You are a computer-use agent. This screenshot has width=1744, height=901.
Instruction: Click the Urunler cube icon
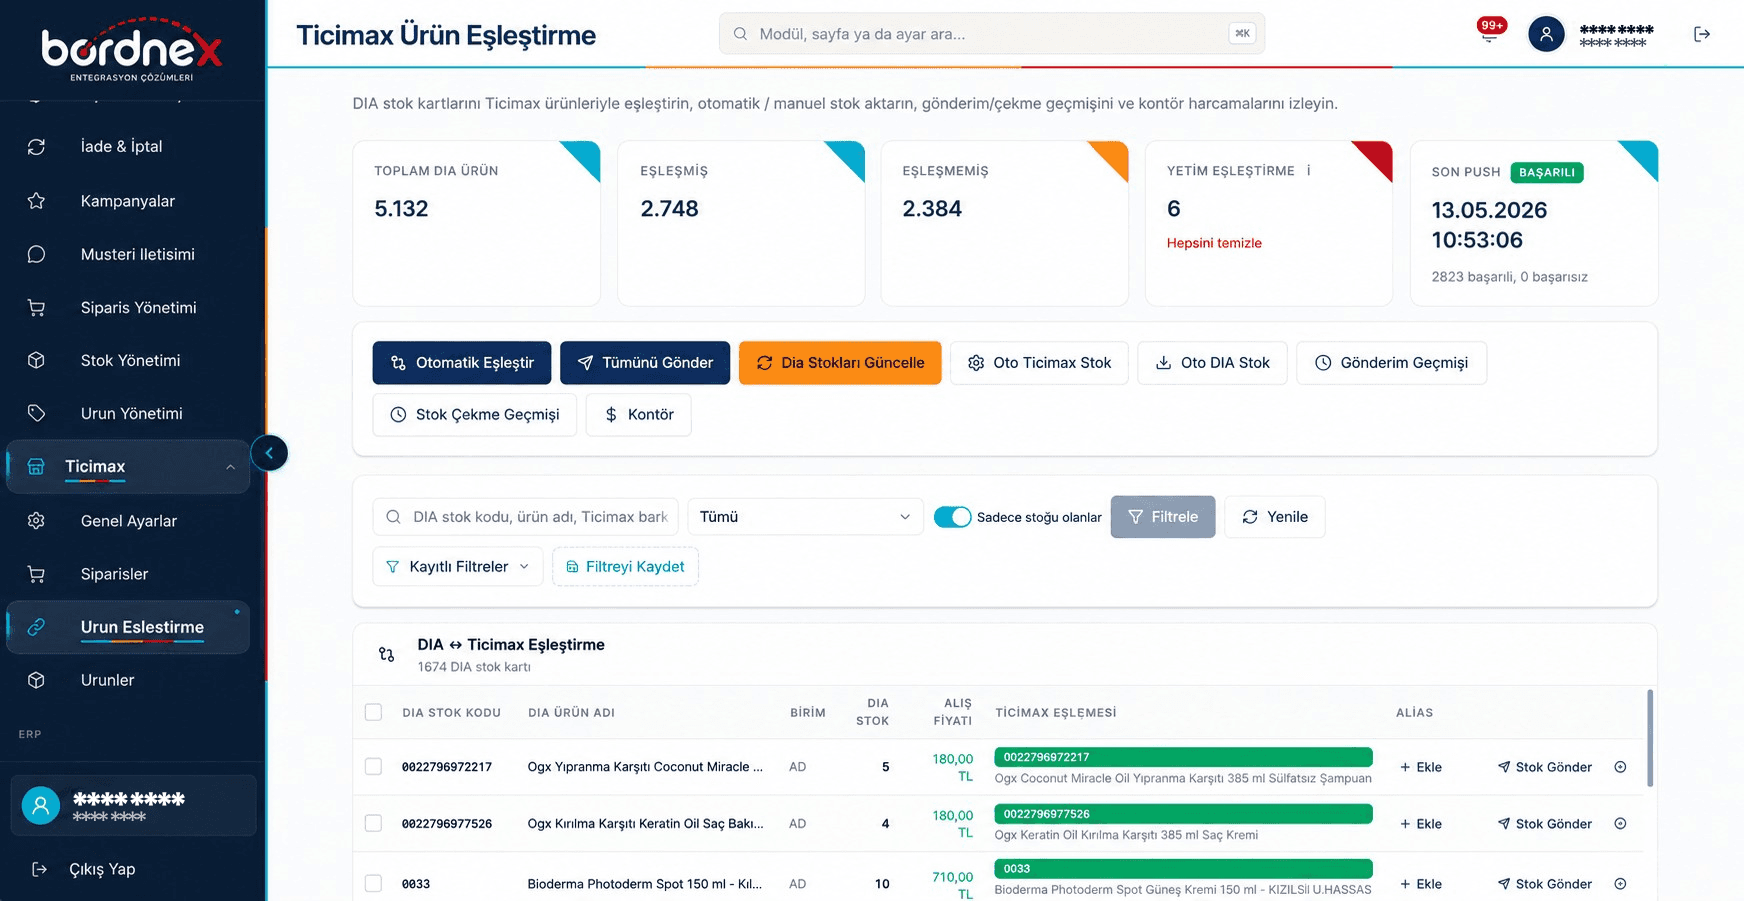[x=36, y=680]
